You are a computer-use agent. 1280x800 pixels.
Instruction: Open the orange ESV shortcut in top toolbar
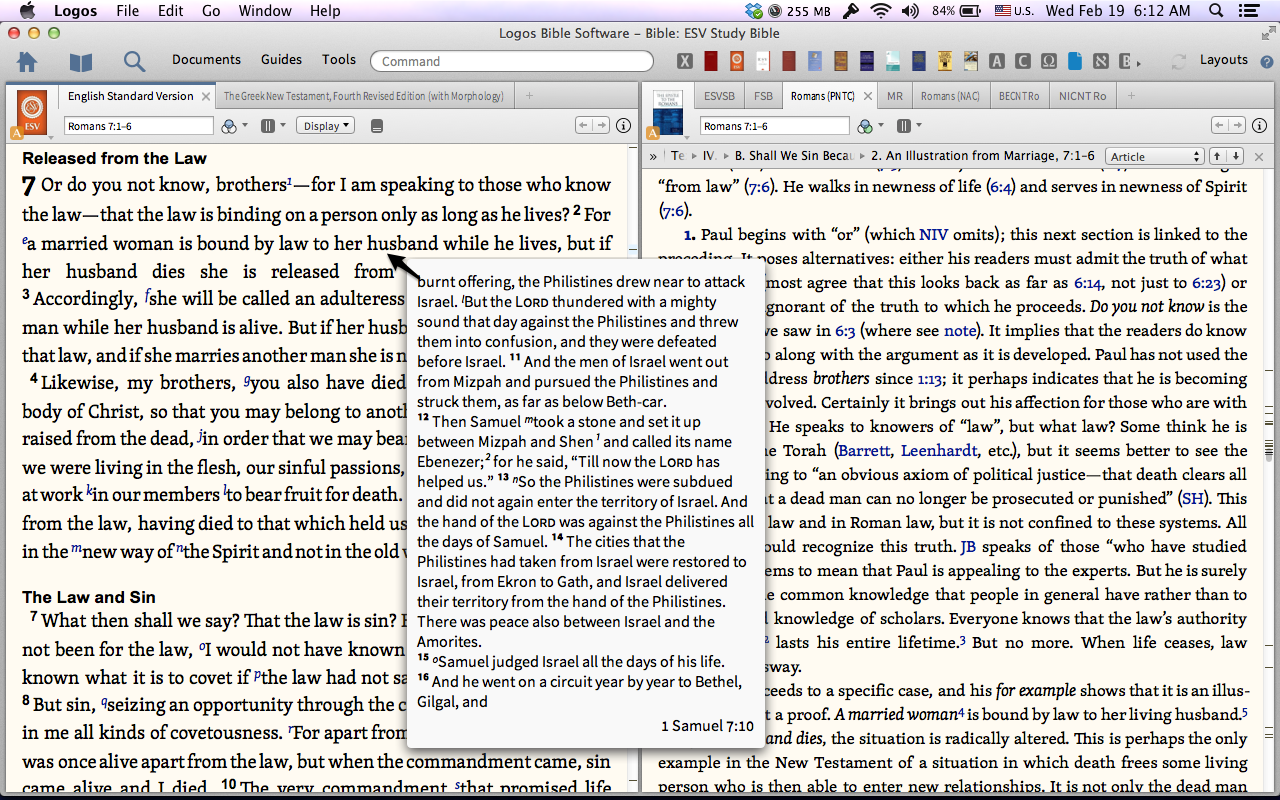(x=737, y=61)
